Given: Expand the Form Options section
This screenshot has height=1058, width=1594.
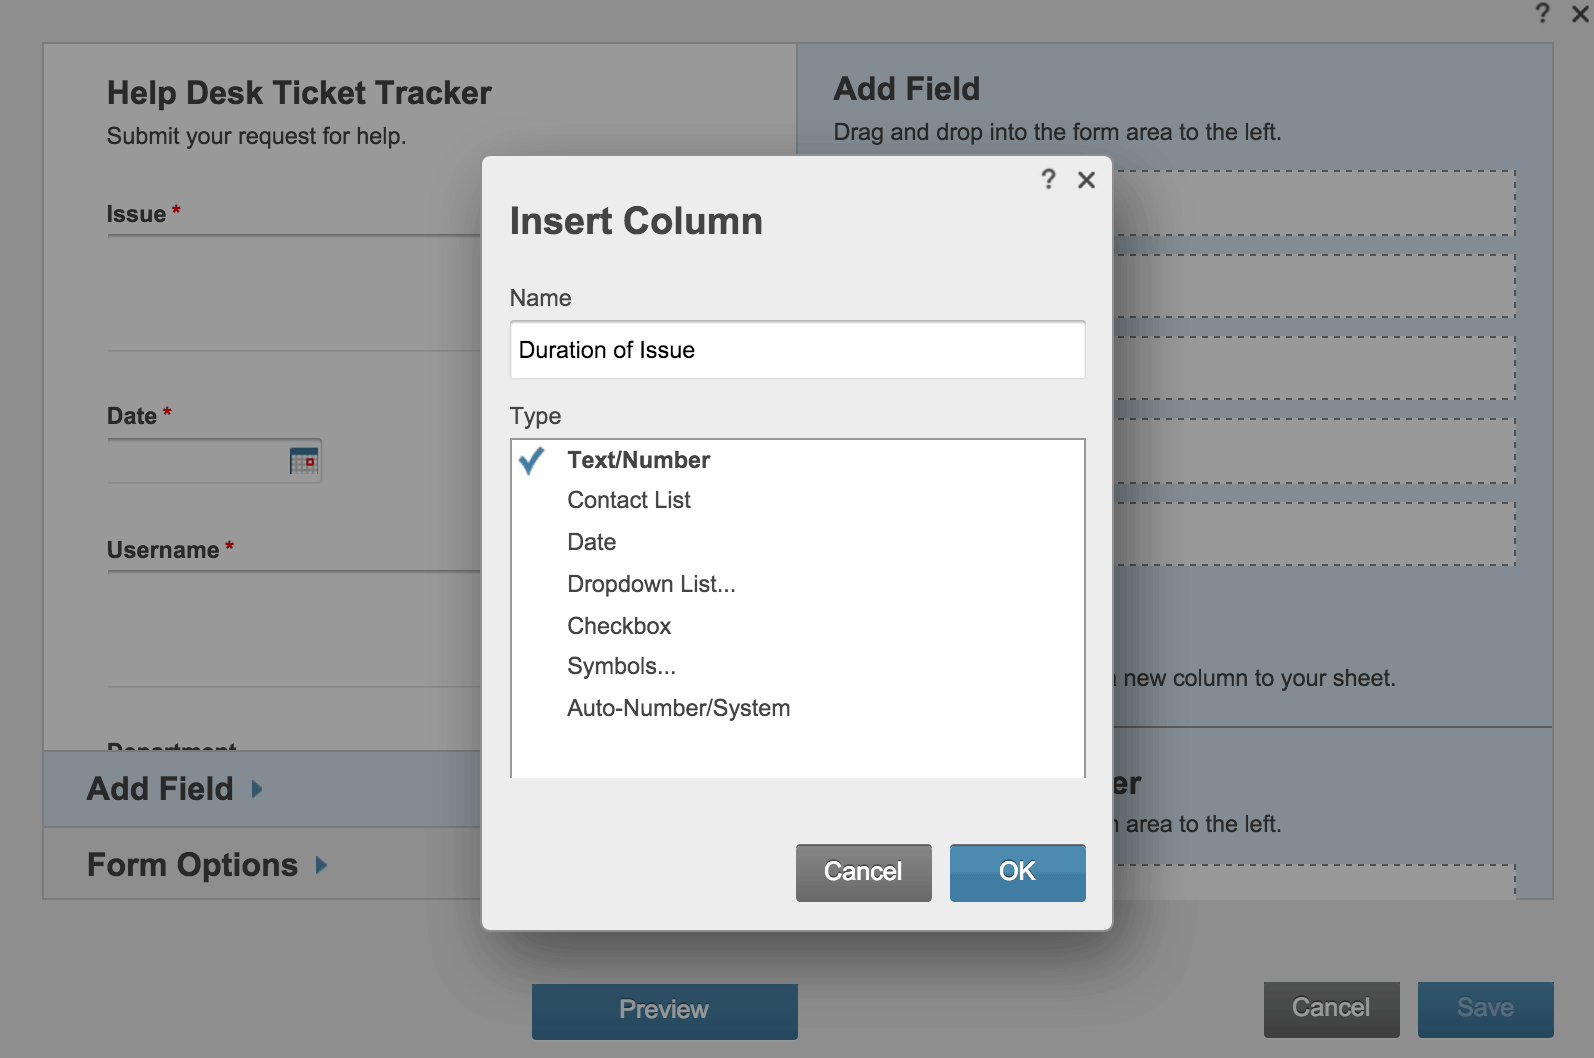Looking at the screenshot, I should (195, 864).
